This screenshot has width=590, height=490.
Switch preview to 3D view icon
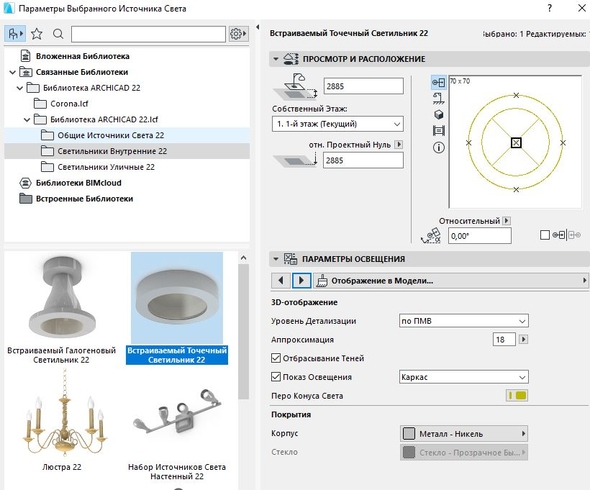point(438,114)
